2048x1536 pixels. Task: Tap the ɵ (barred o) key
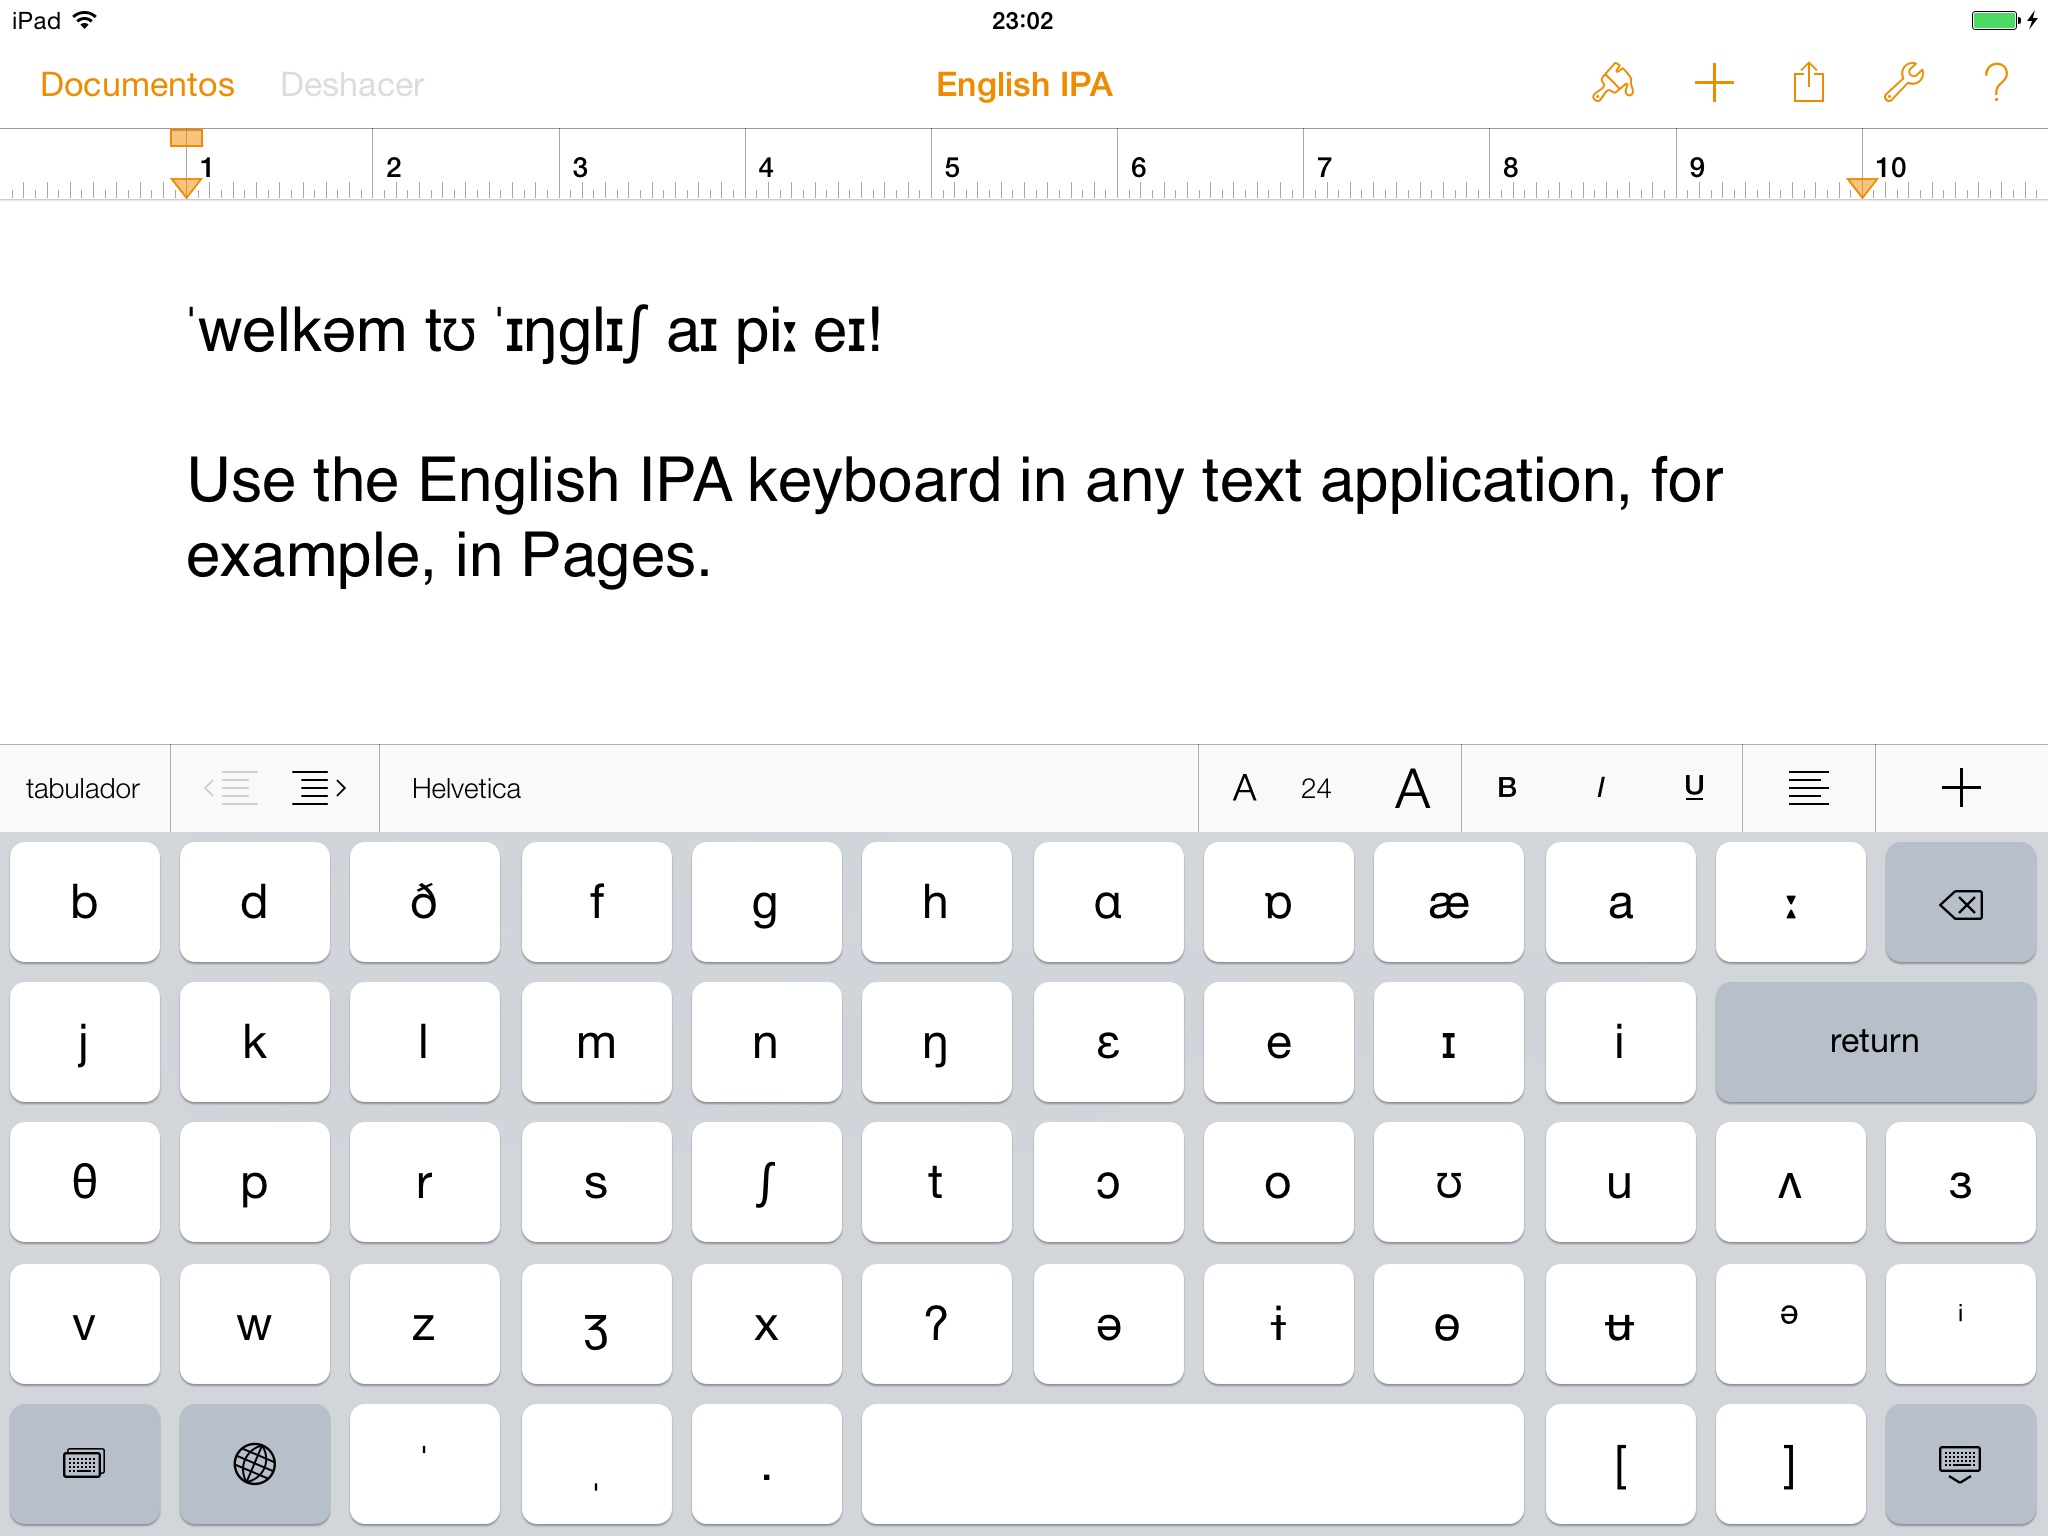tap(1449, 1325)
